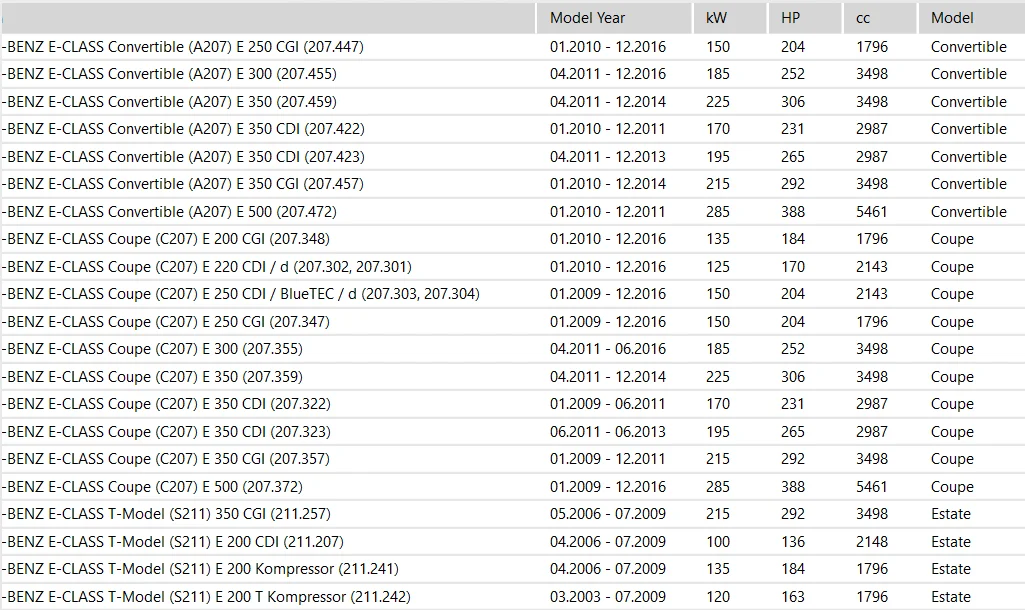
Task: Click the 03.2003 - 07.2009 model year cell
Action: (x=607, y=597)
